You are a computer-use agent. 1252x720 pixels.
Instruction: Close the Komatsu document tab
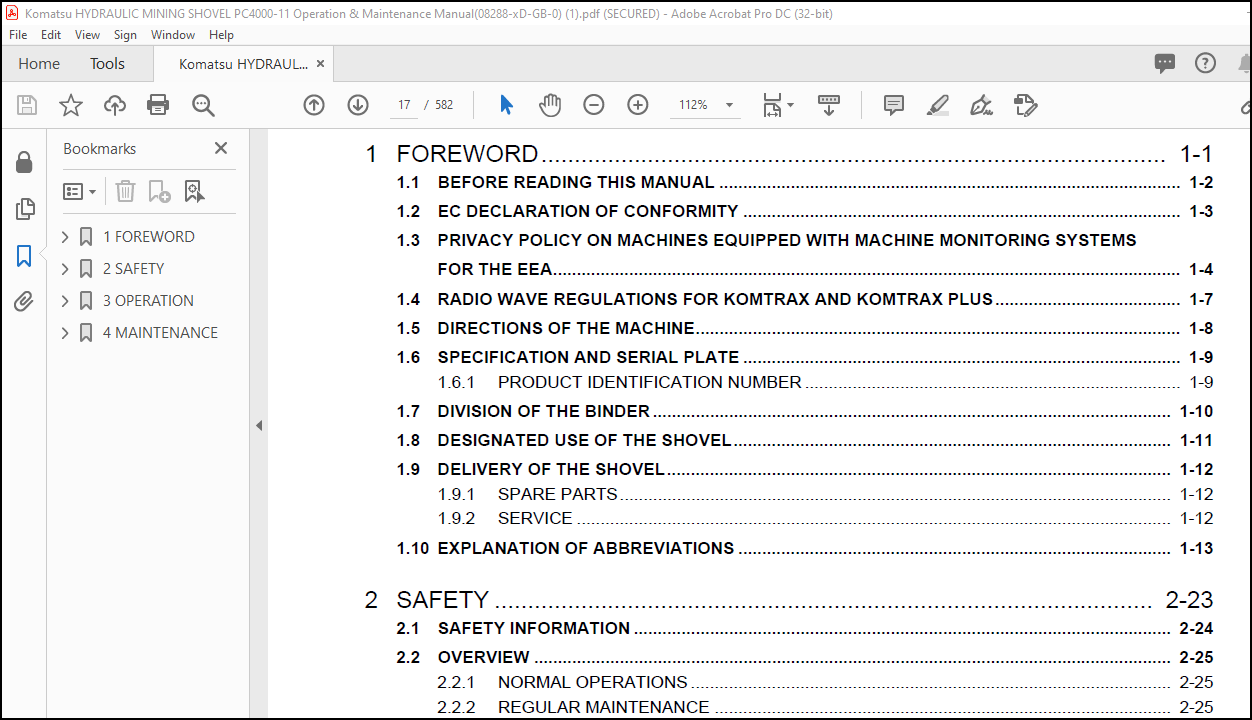[x=320, y=64]
